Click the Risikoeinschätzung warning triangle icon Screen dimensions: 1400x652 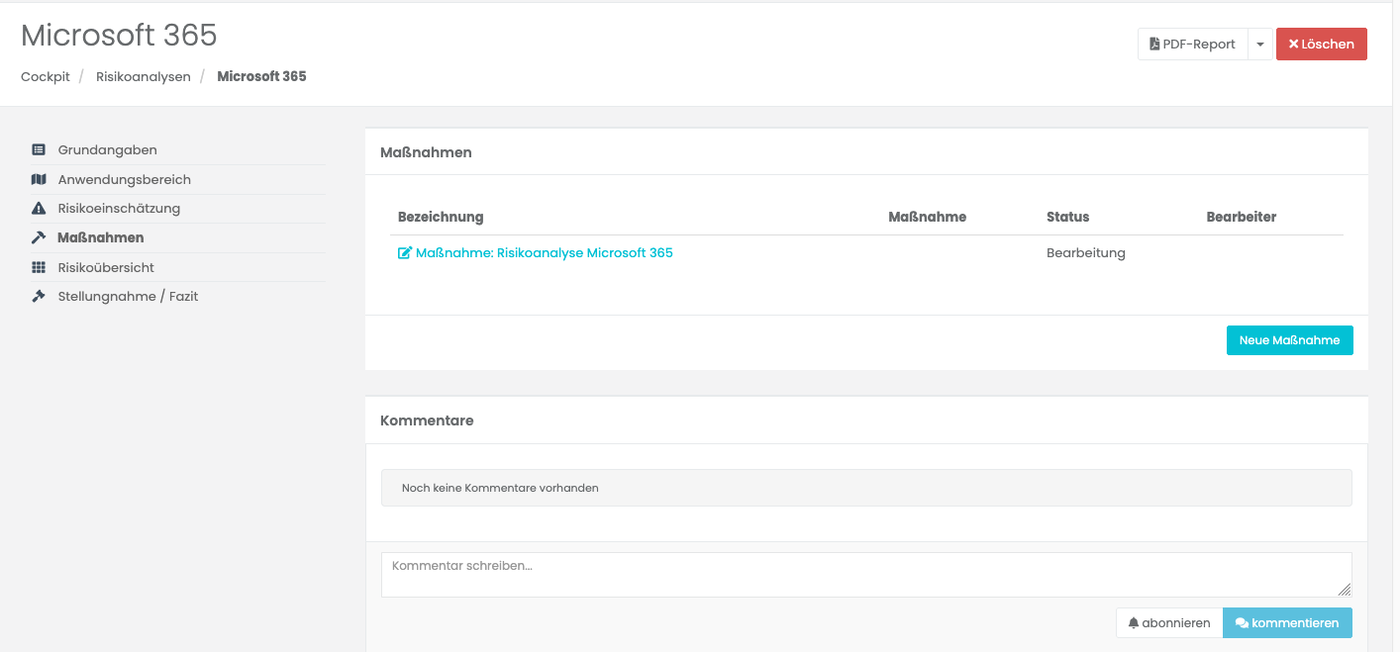coord(39,209)
